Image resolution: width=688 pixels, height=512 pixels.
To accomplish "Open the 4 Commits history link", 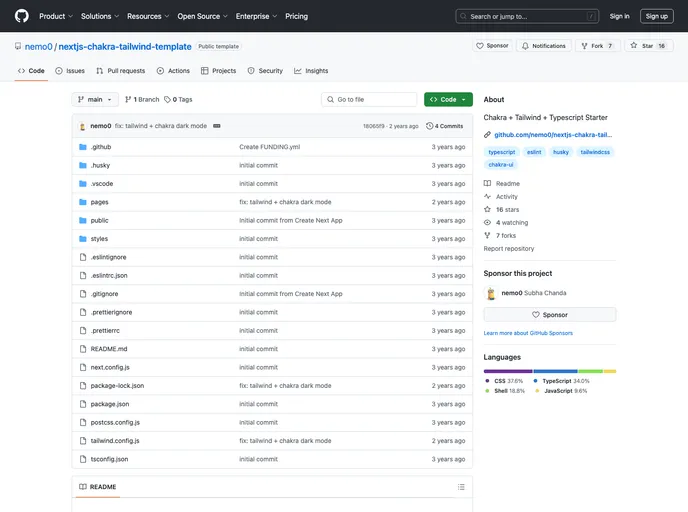I will click(445, 126).
